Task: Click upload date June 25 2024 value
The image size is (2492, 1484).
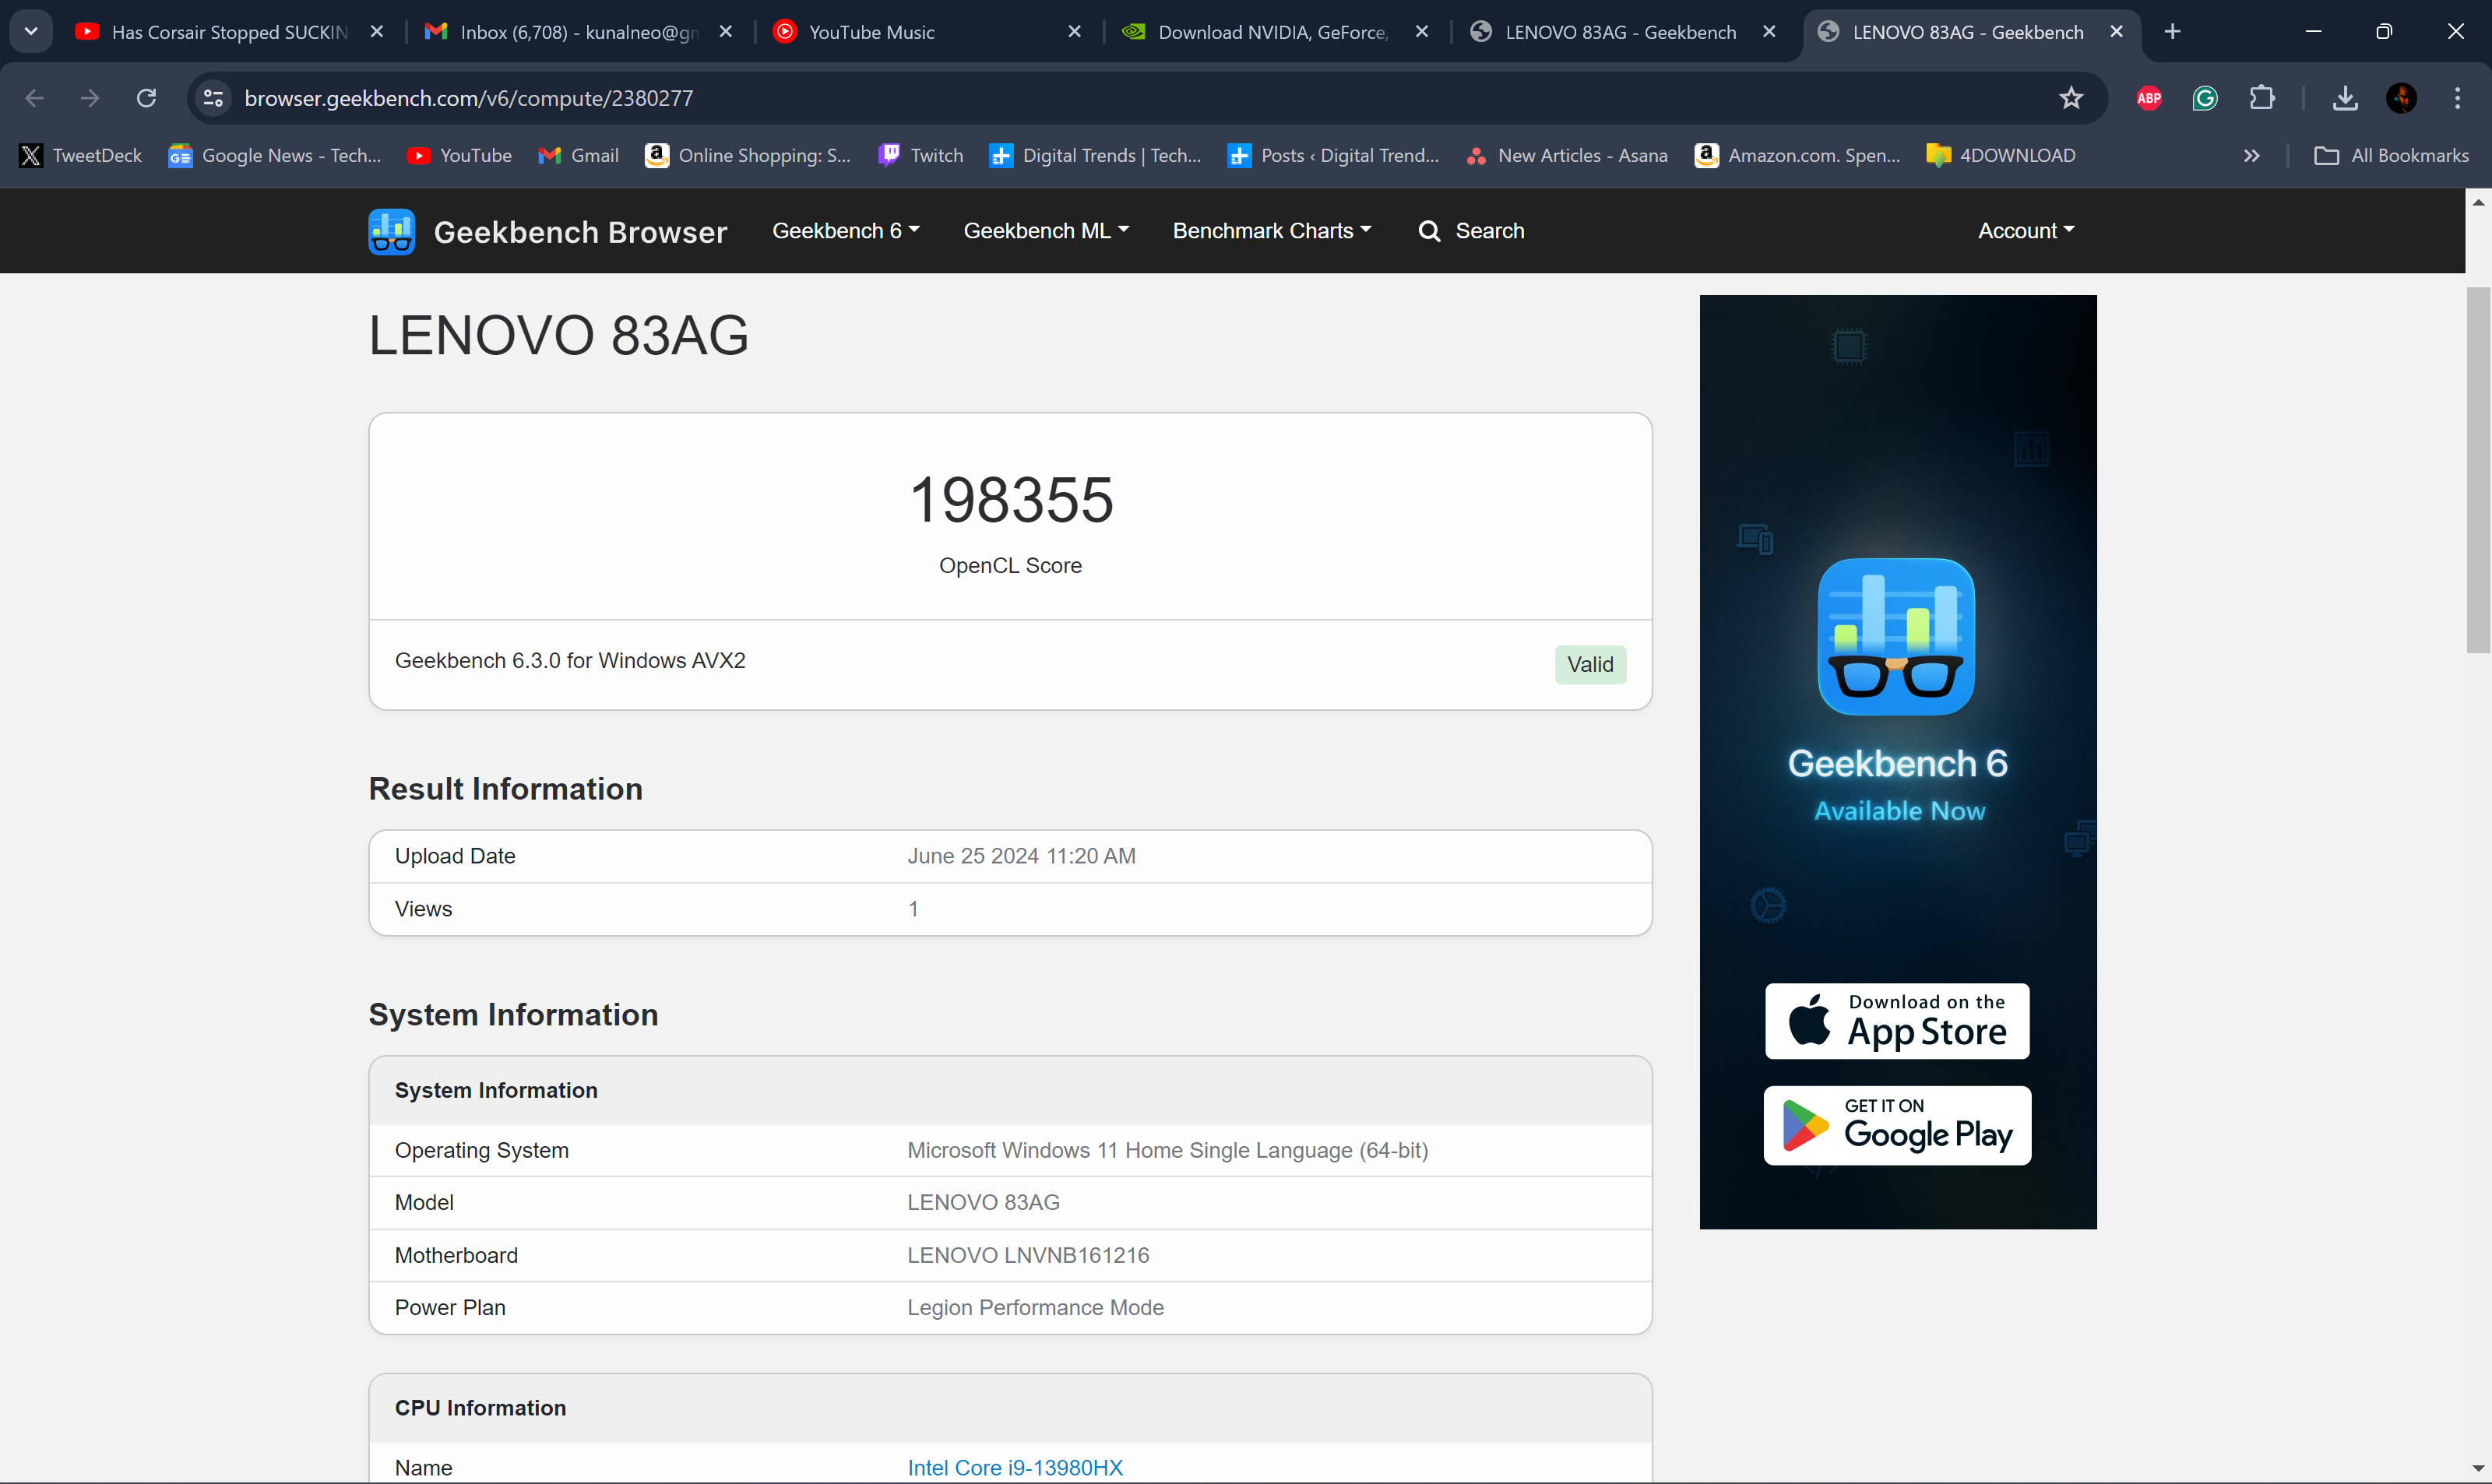Action: click(x=1021, y=856)
